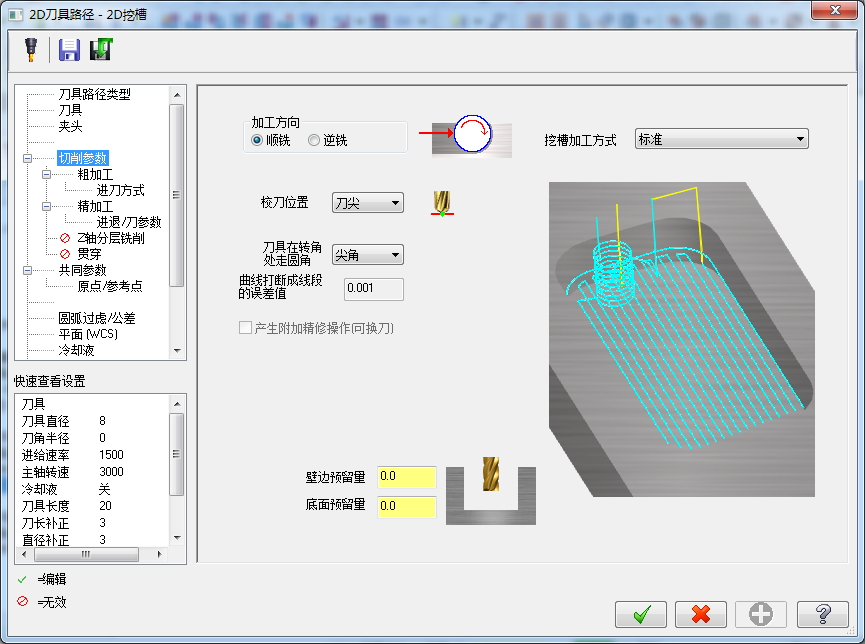Cancel the dialog with the red X button

coord(701,614)
